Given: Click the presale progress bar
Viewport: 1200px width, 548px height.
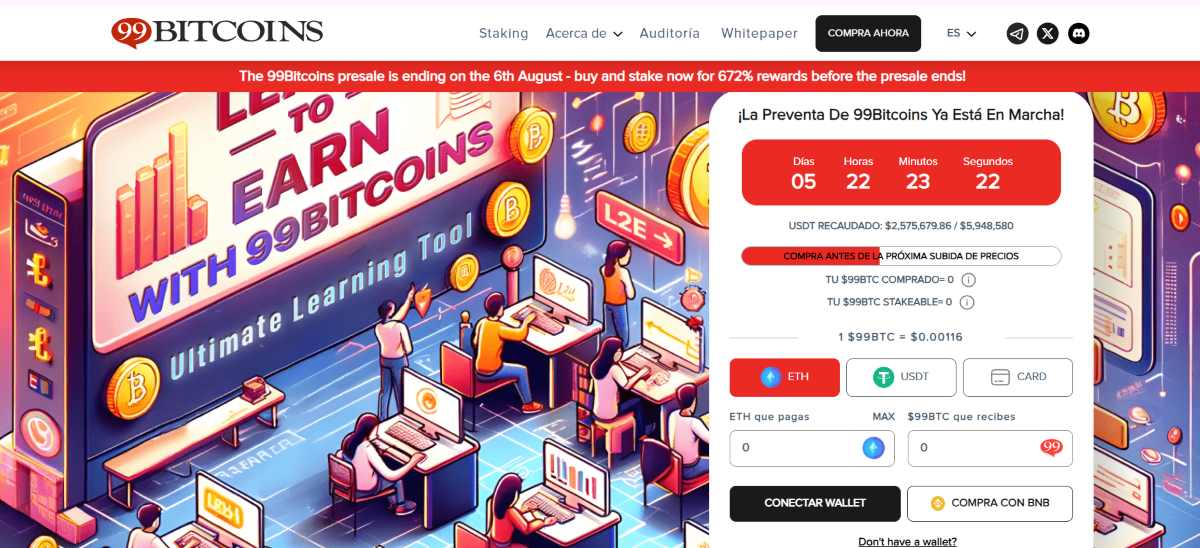Looking at the screenshot, I should [x=901, y=256].
